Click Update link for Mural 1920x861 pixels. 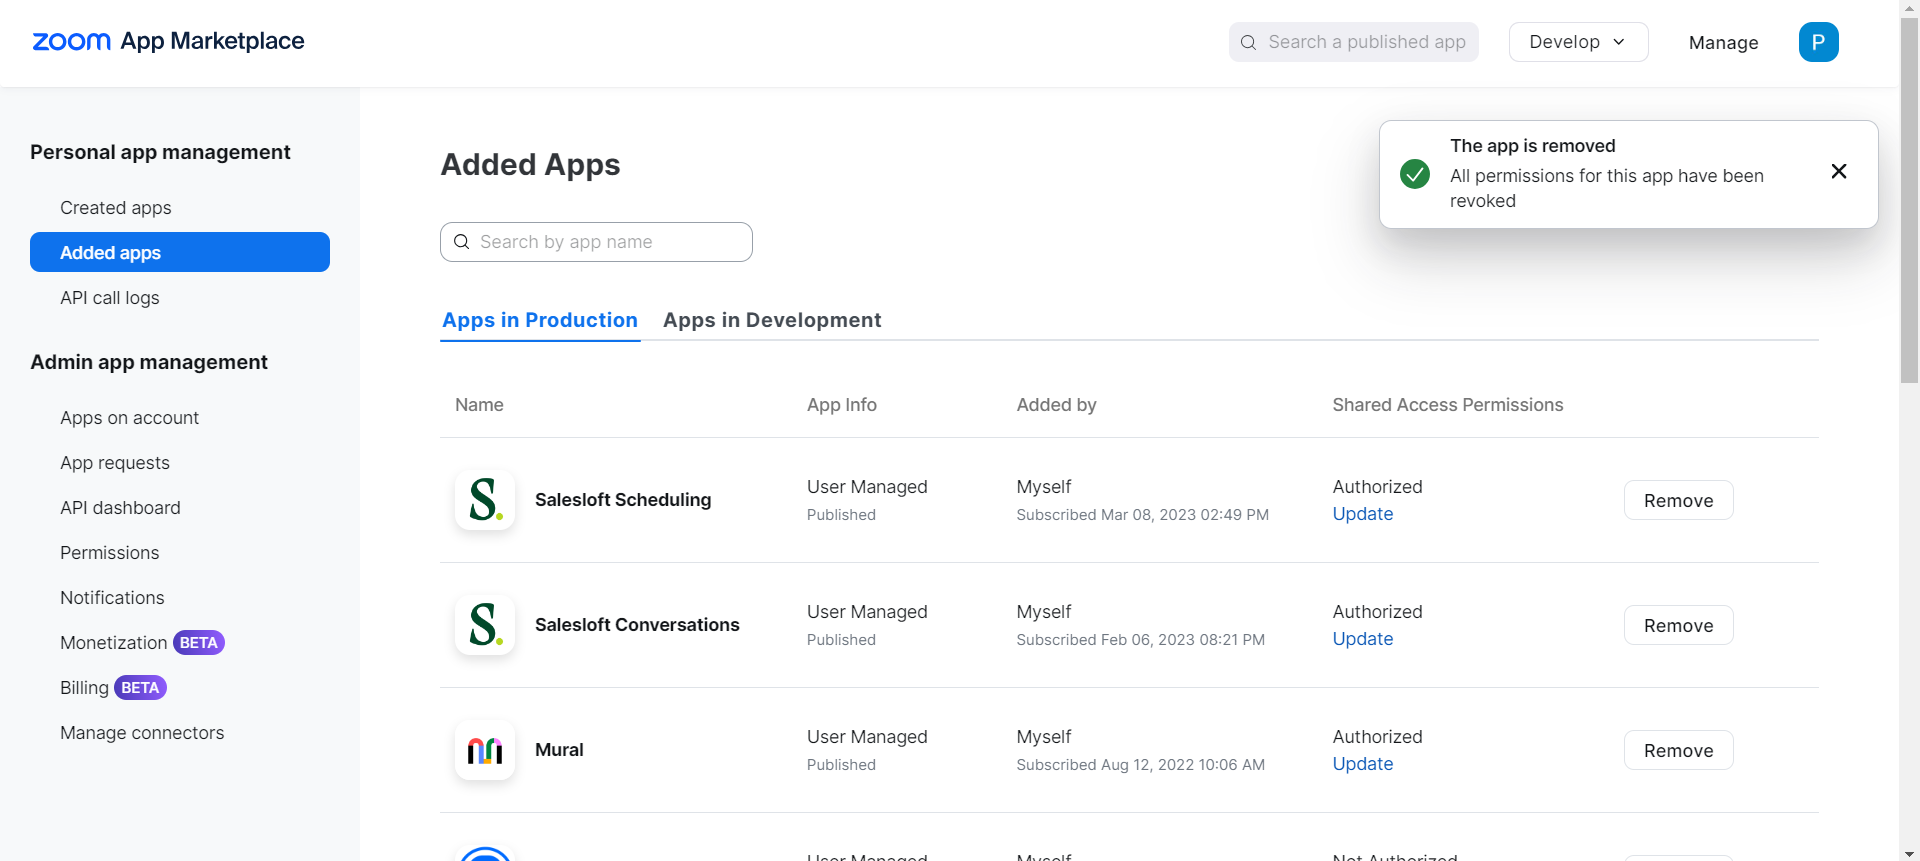(x=1362, y=764)
